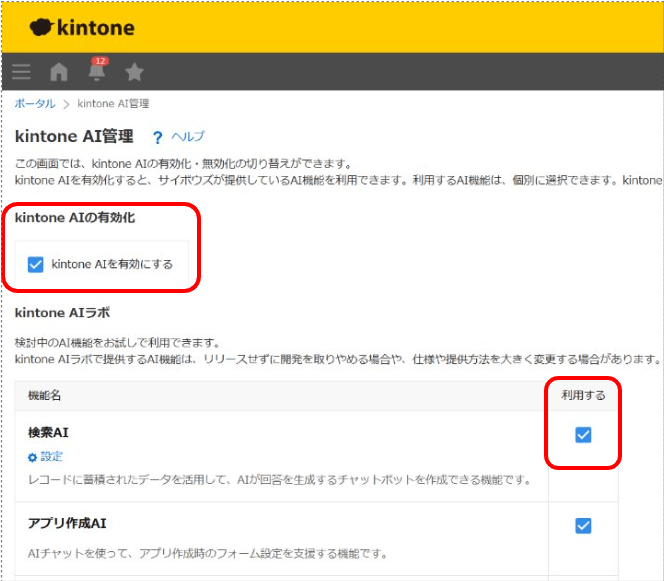Click the 検索AI feature name
The width and height of the screenshot is (664, 581).
tap(48, 432)
